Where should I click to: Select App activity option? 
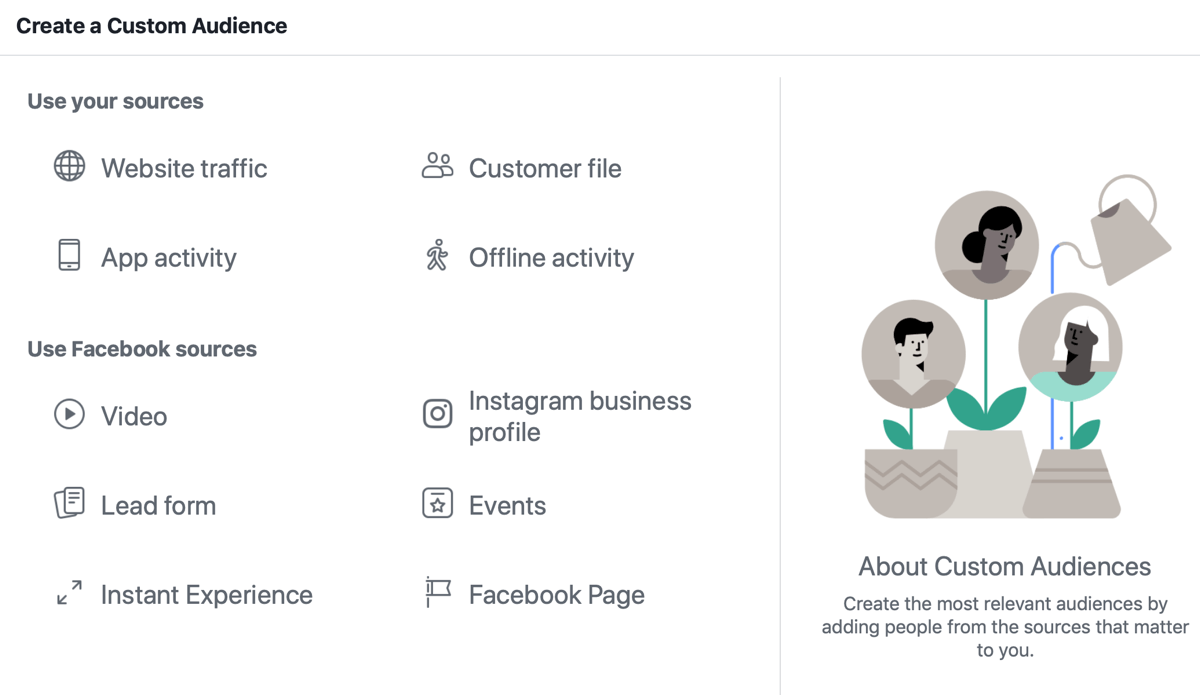168,257
